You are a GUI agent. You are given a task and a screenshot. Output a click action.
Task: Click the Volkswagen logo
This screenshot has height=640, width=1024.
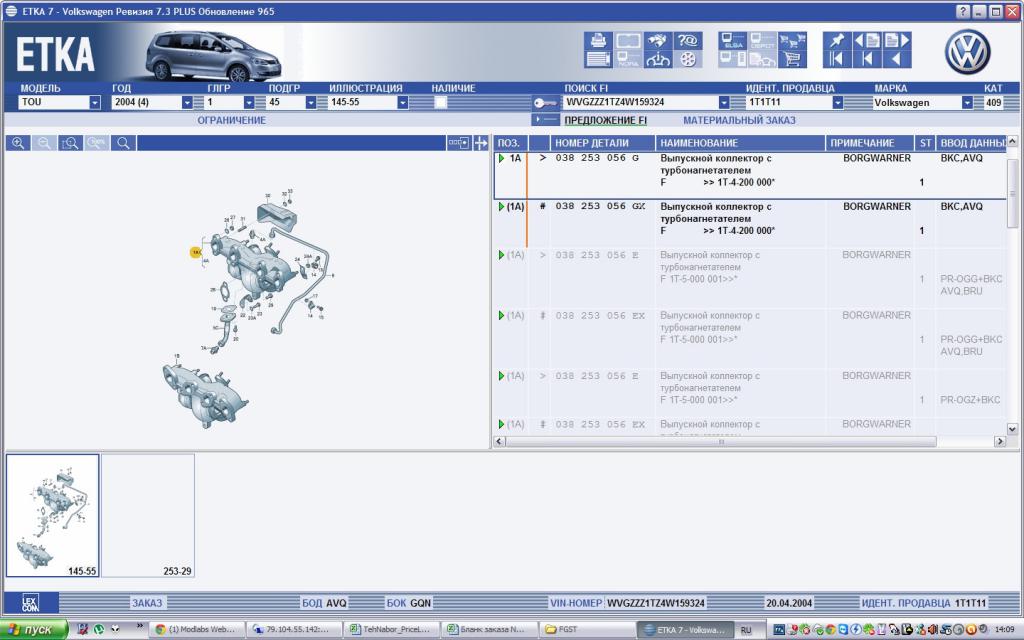coord(967,52)
